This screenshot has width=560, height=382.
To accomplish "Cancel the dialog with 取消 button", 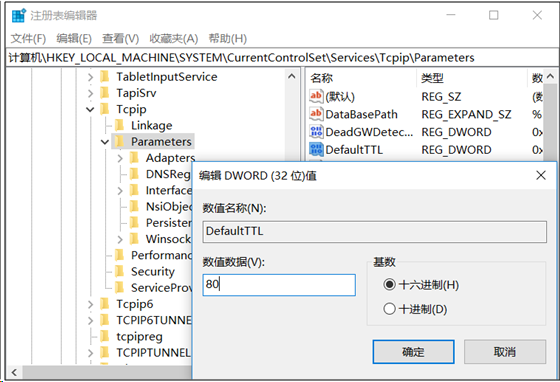I will tap(505, 352).
